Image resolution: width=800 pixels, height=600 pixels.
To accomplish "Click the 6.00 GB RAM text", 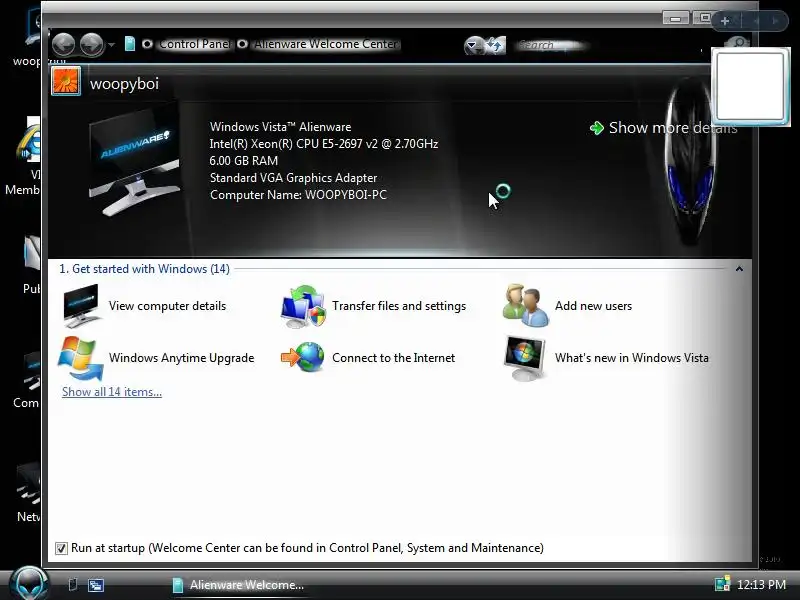I will point(244,161).
